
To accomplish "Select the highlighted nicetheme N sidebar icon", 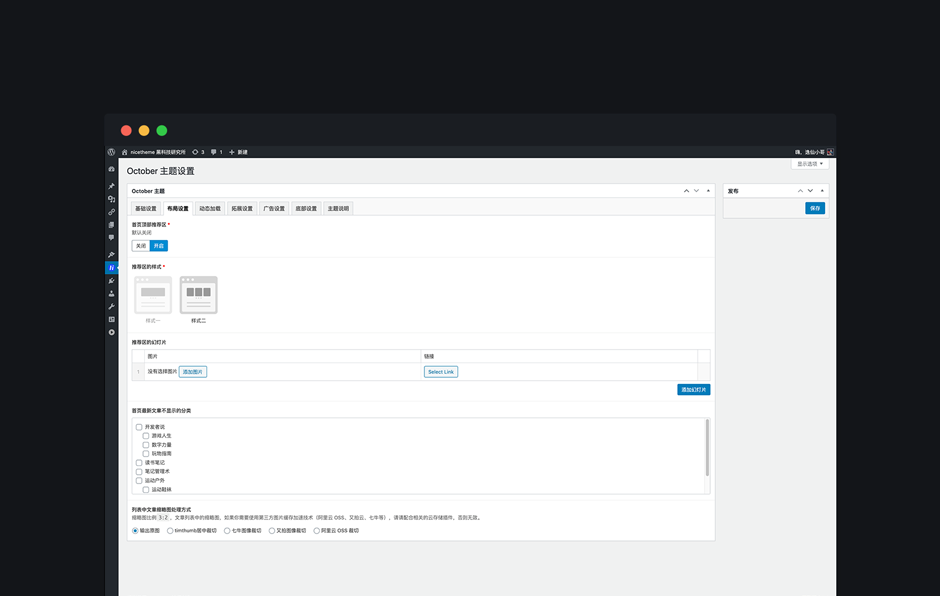I will point(112,267).
